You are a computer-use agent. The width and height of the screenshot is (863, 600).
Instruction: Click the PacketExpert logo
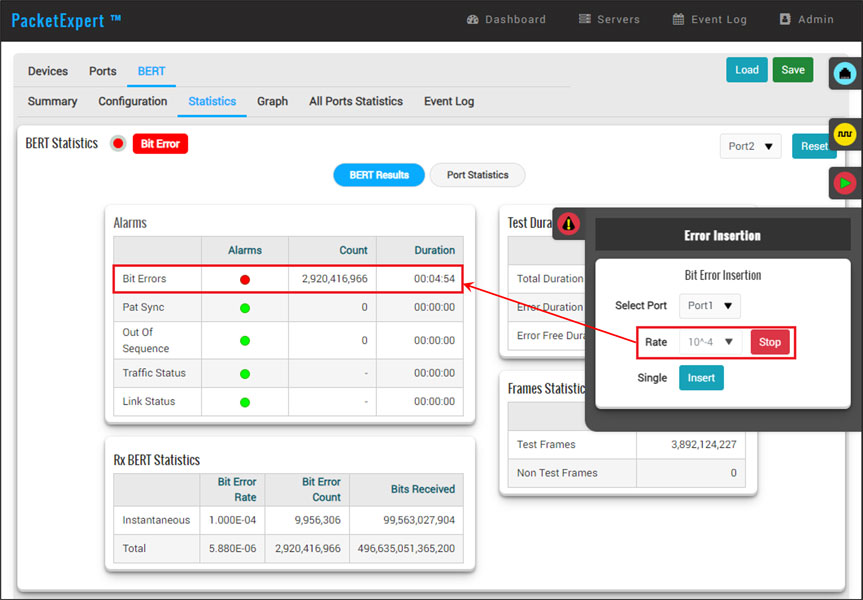(x=66, y=20)
